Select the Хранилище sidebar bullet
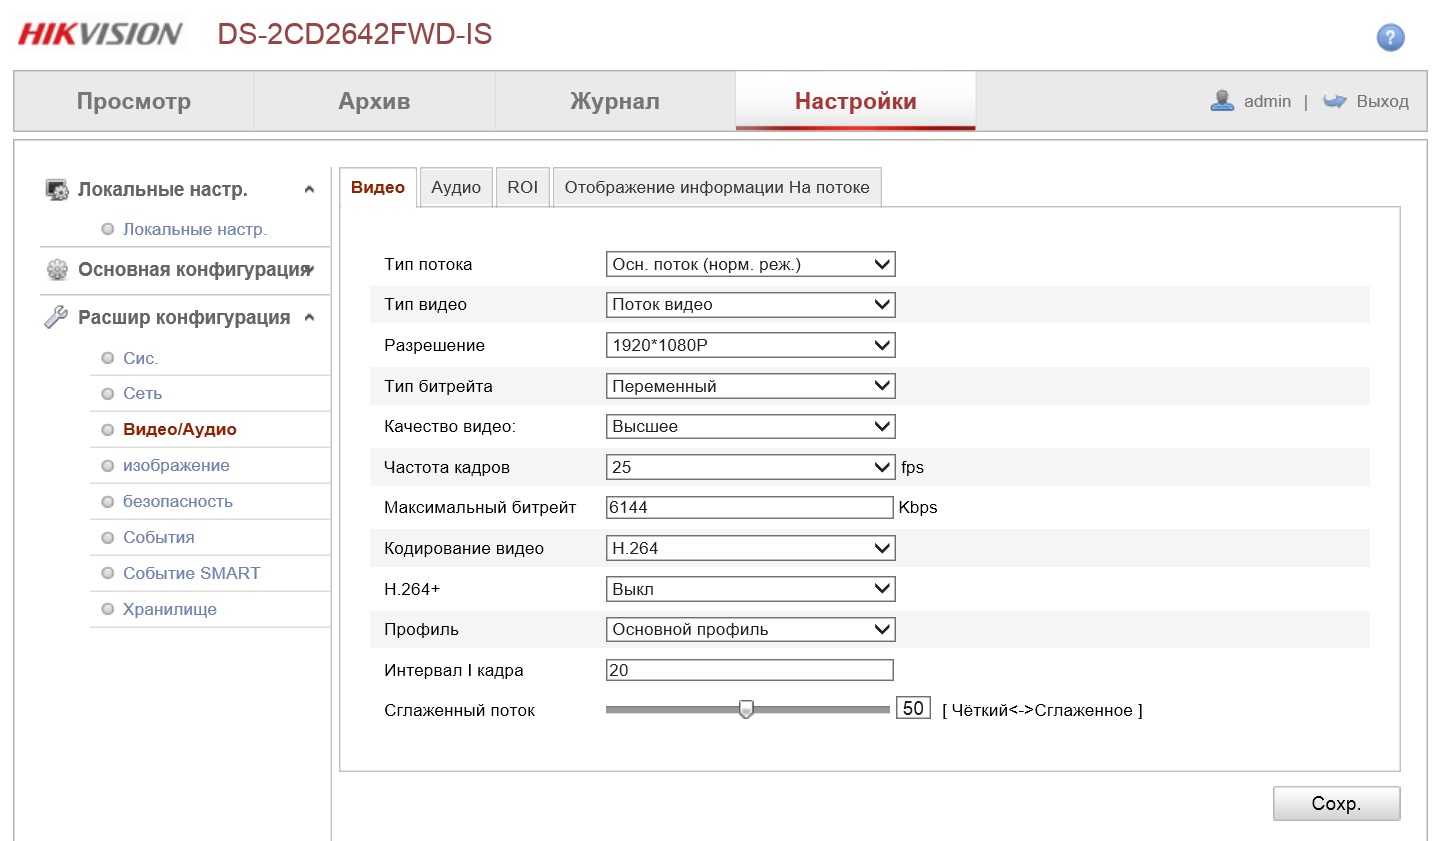1449x841 pixels. click(x=108, y=609)
